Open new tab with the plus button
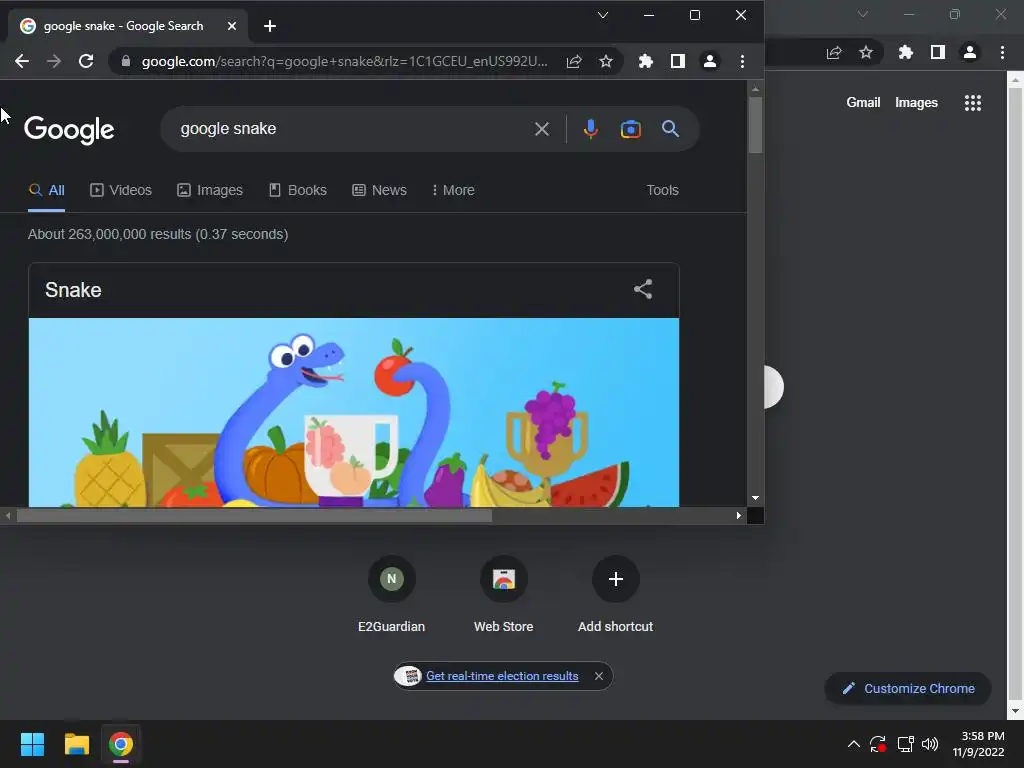Screen dimensions: 1024x768 click(270, 26)
